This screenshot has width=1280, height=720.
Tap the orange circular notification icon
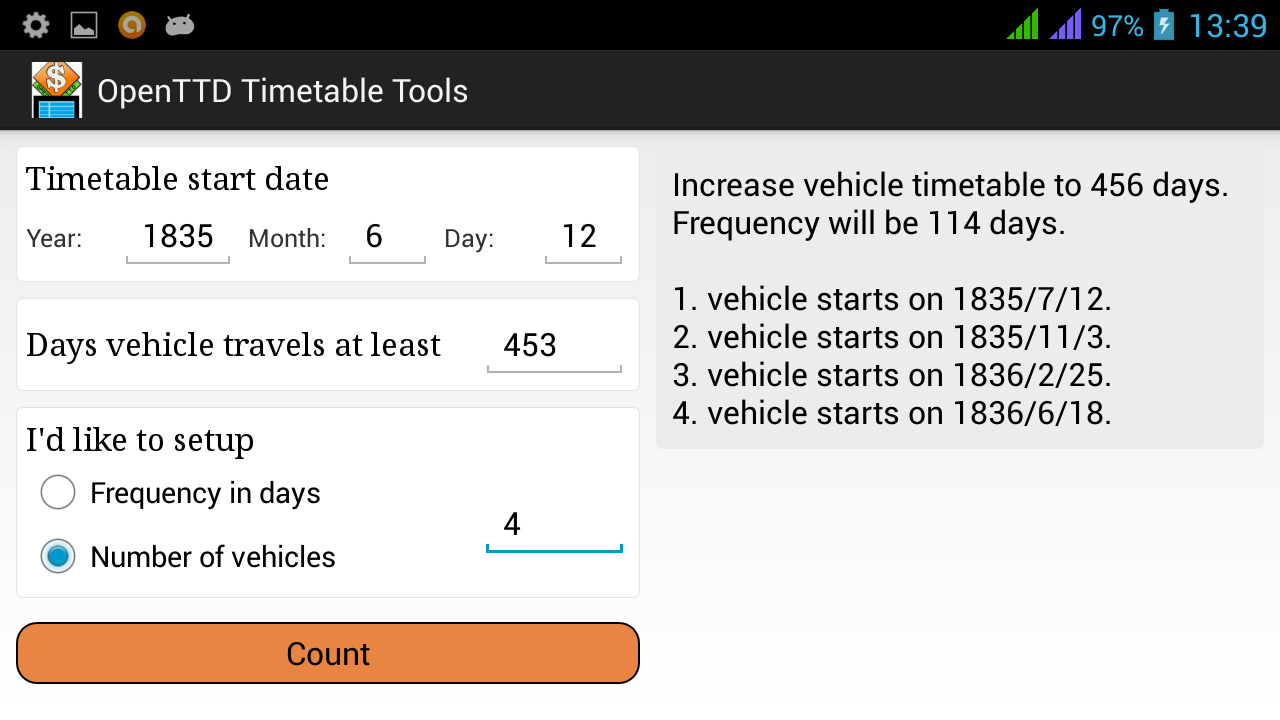tap(132, 25)
